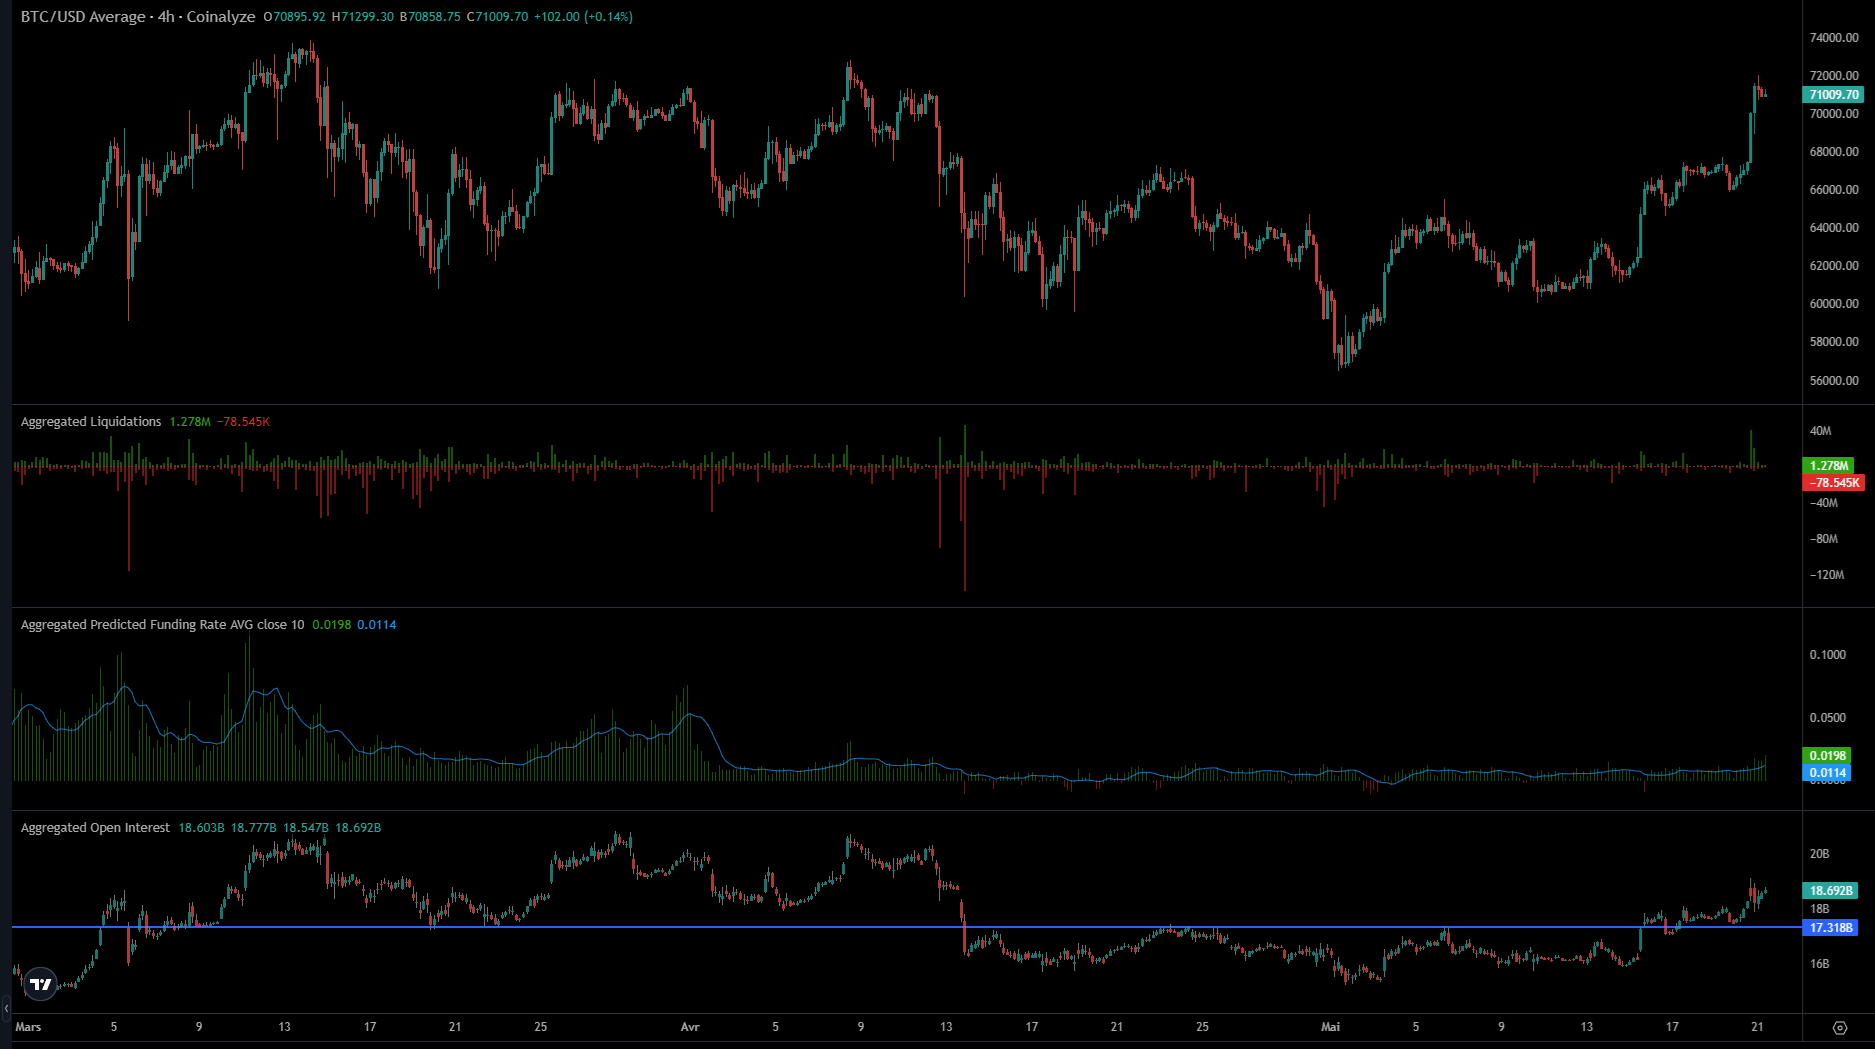Click 'Avr' on the time axis
Screen dimensions: 1875x1049
[690, 1026]
